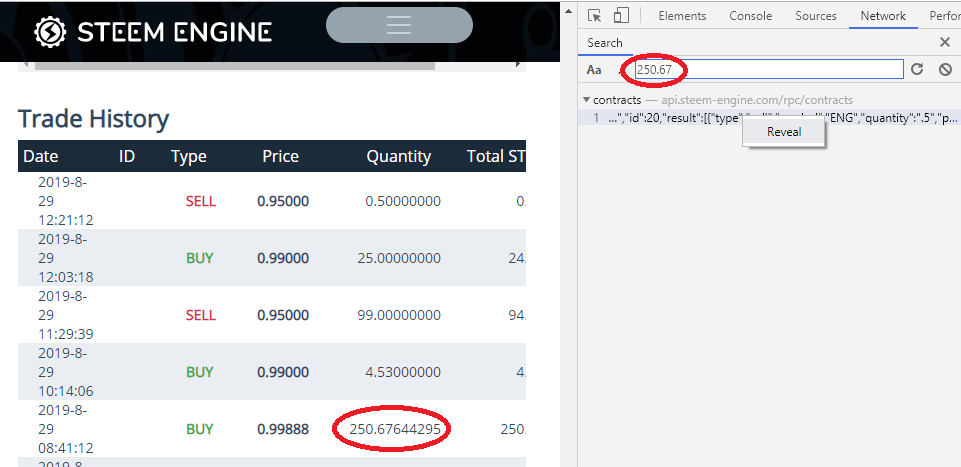Select the inspect element picker icon

point(594,16)
